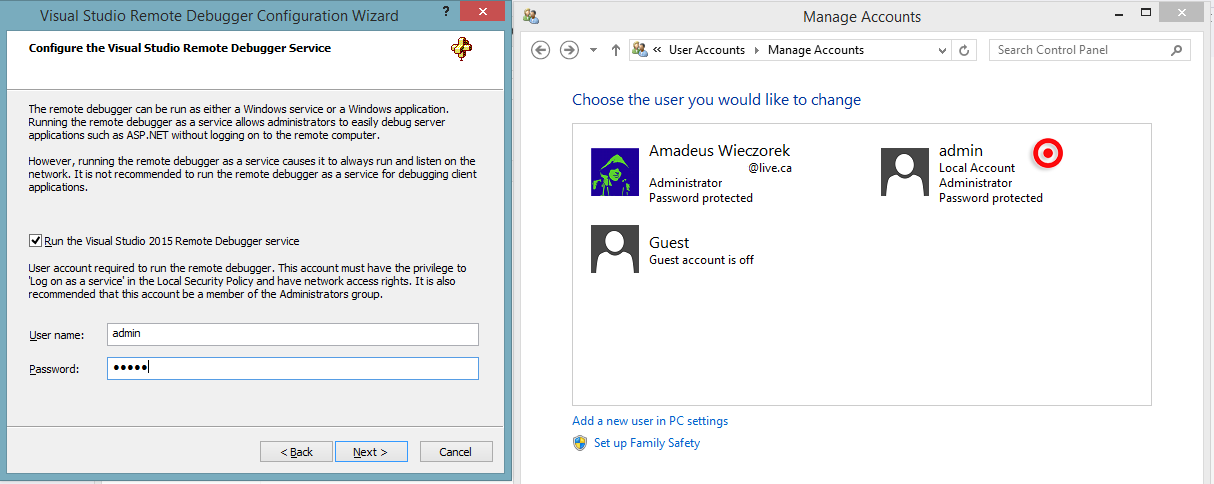Click the User Accounts breadcrumb
The height and width of the screenshot is (484, 1214).
click(706, 50)
